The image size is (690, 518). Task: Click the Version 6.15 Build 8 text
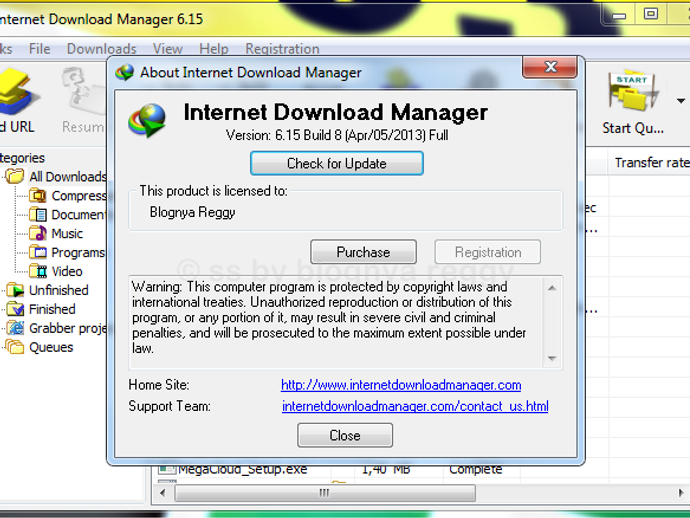337,135
